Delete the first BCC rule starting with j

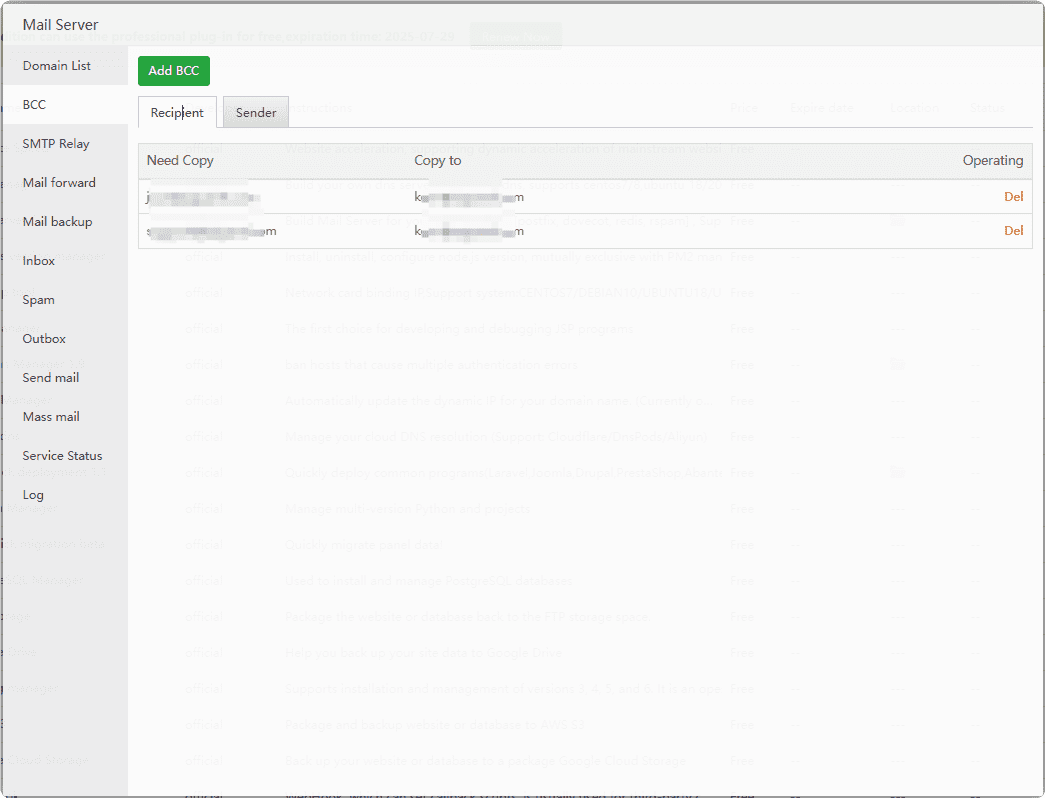click(1014, 197)
